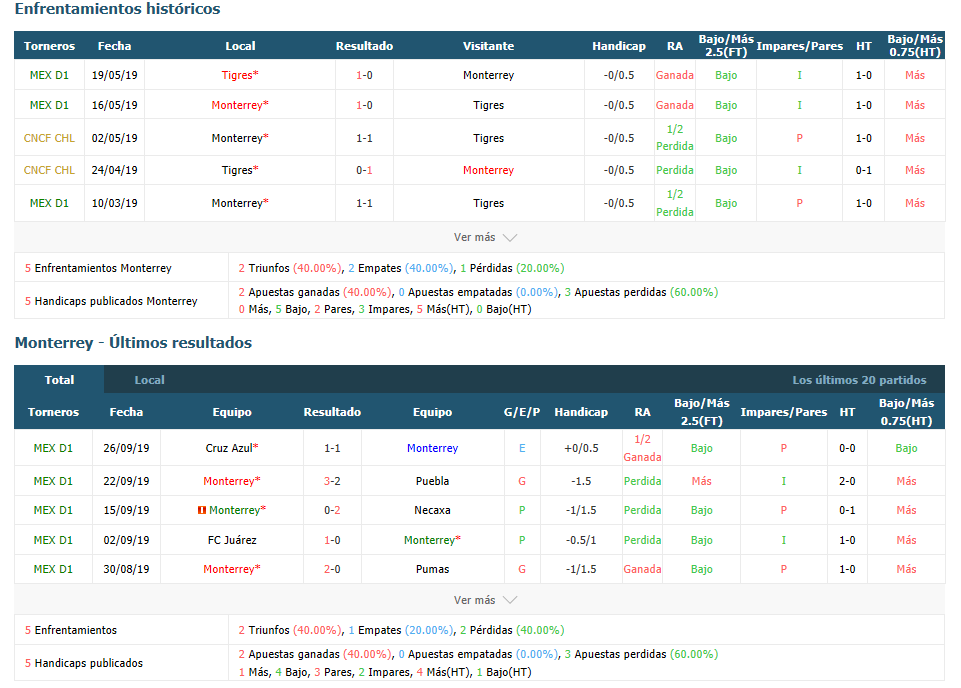The width and height of the screenshot is (961, 688).
Task: Click 'Enfrentamientos históricos' section heading
Action: (118, 9)
